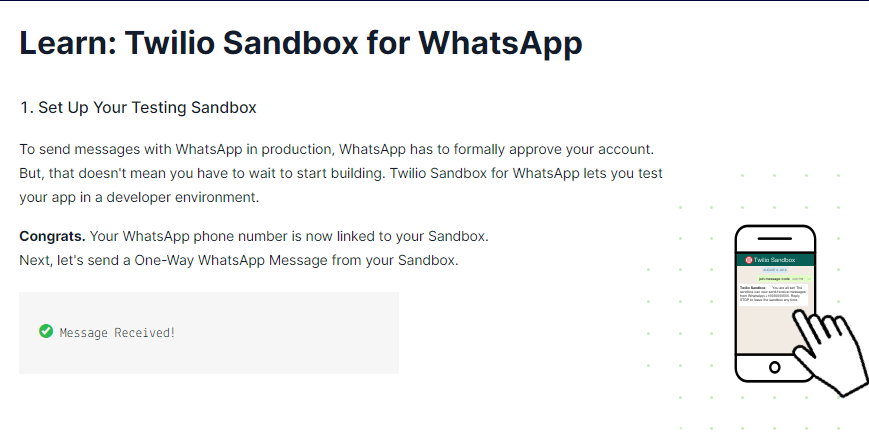Viewport: 869px width, 444px height.
Task: Click the phone's speaker slot at top
Action: pyautogui.click(x=774, y=239)
